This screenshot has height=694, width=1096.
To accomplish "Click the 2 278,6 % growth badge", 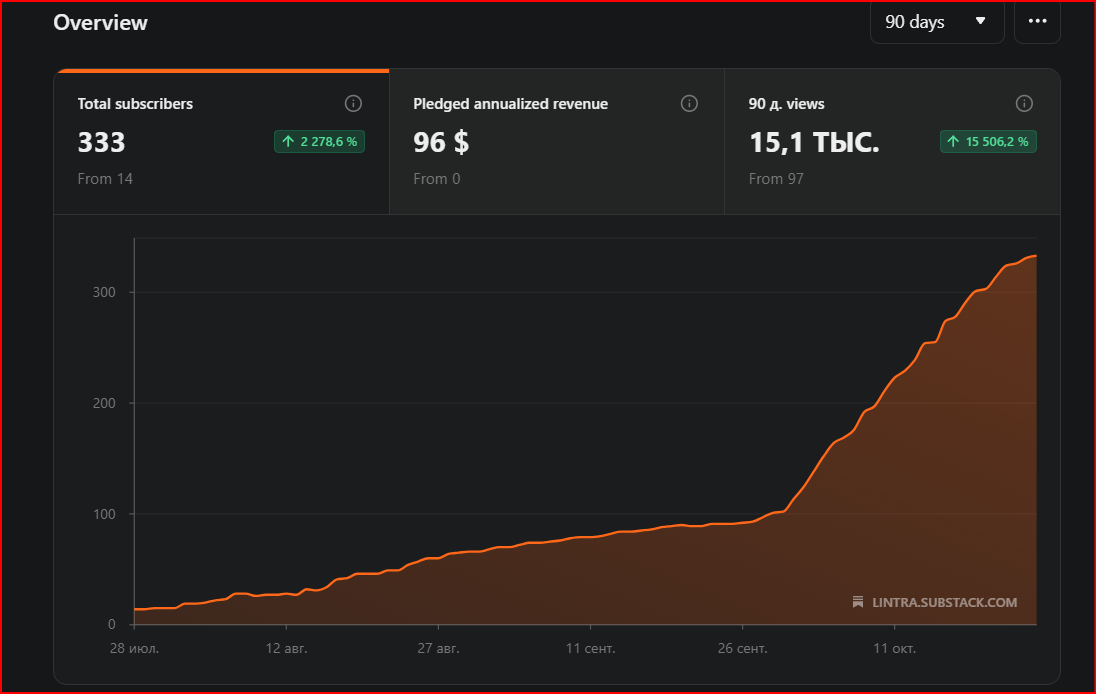I will (319, 142).
